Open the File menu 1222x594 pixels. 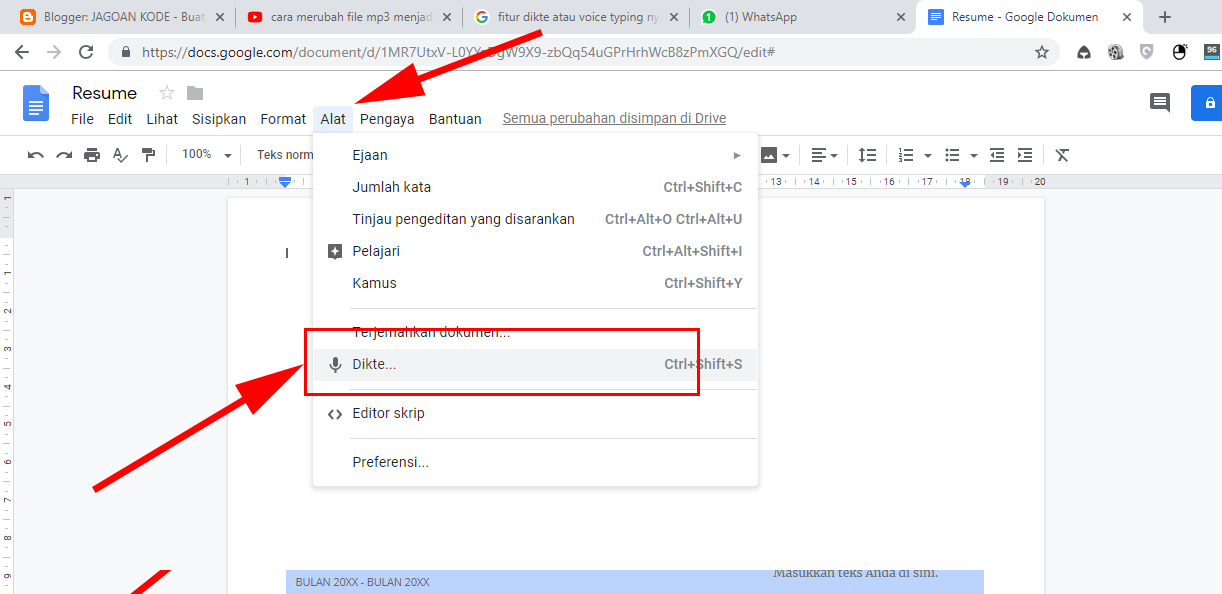[83, 119]
